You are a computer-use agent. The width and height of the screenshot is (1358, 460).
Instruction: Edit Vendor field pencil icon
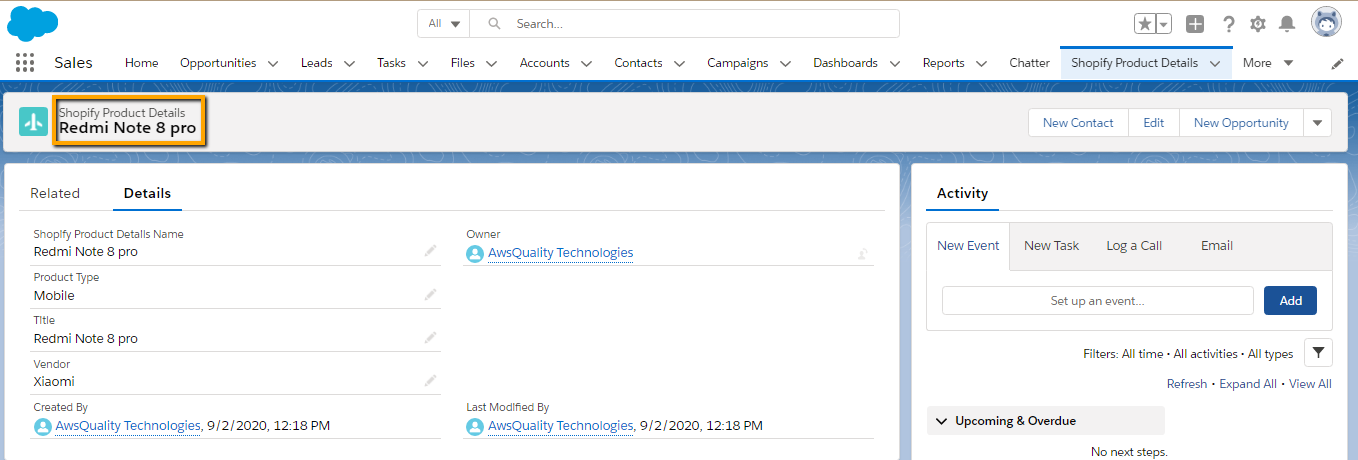[x=430, y=380]
